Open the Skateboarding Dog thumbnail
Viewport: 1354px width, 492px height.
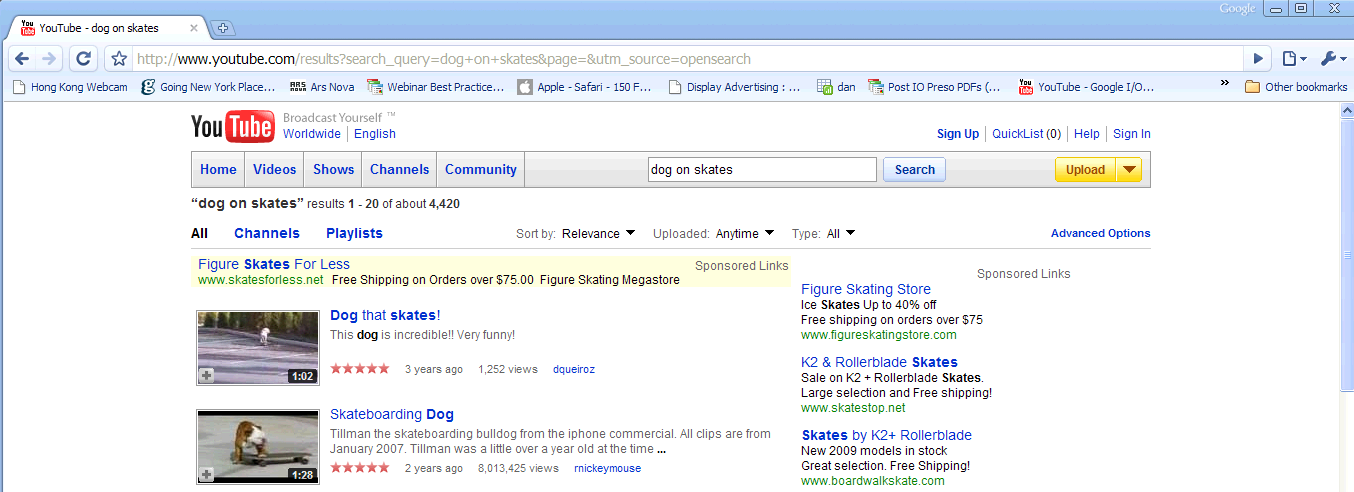pos(258,447)
